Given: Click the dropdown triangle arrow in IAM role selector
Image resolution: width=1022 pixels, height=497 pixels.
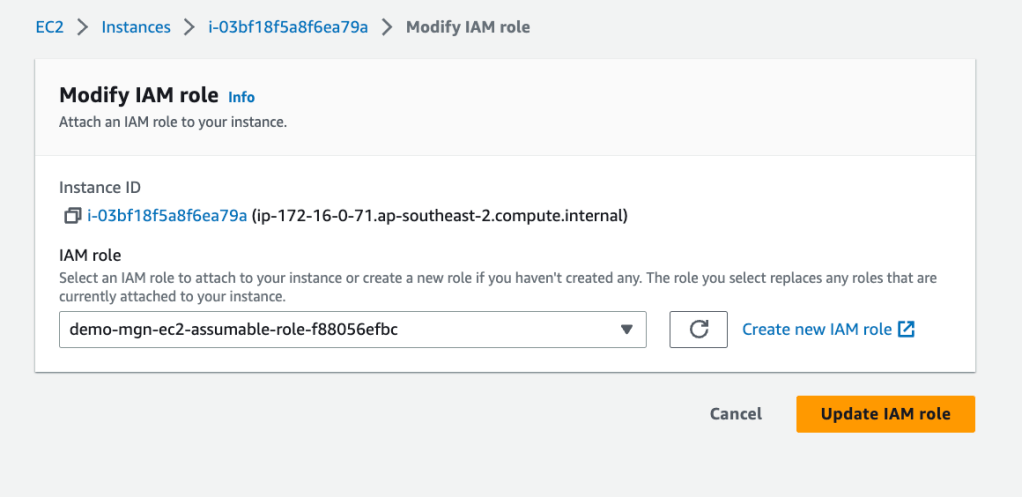Looking at the screenshot, I should [626, 329].
